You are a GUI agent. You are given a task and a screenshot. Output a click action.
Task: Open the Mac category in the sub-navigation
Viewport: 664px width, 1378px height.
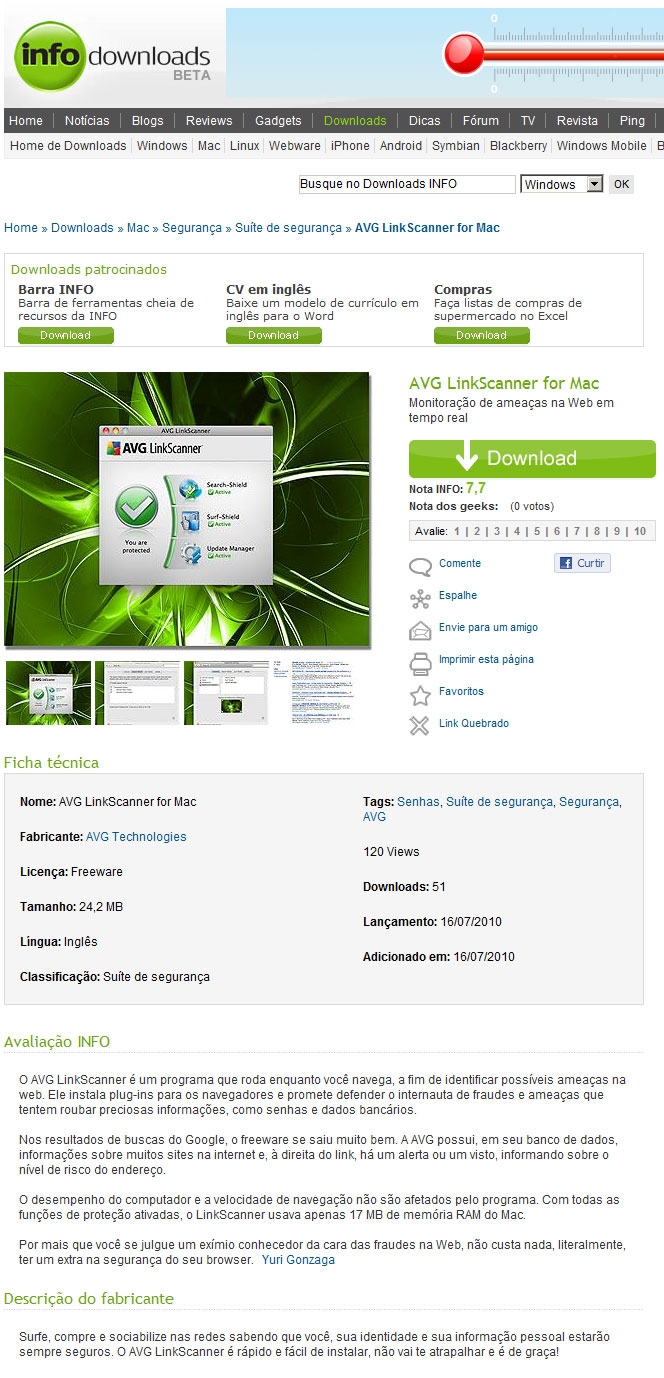click(209, 146)
